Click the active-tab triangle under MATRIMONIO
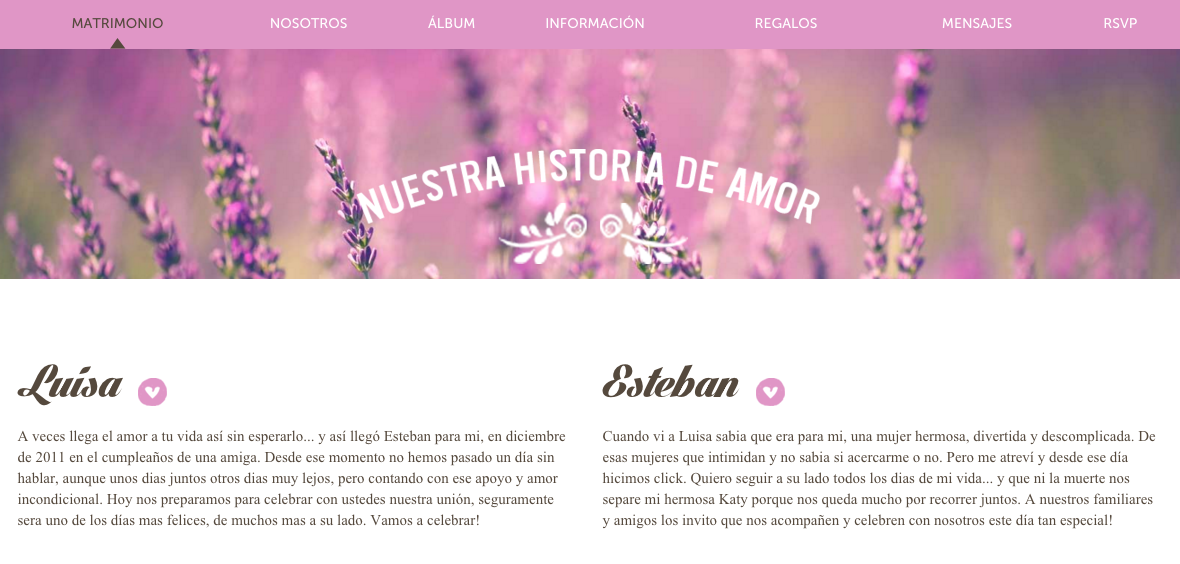 117,44
